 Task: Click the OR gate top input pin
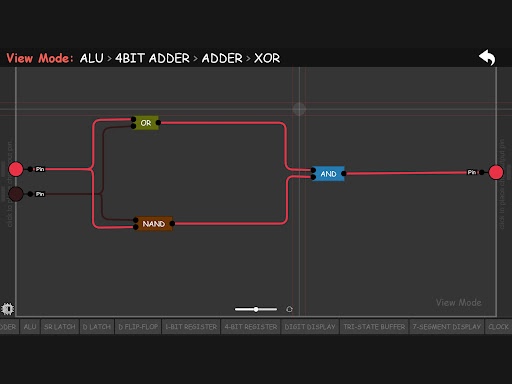point(133,119)
